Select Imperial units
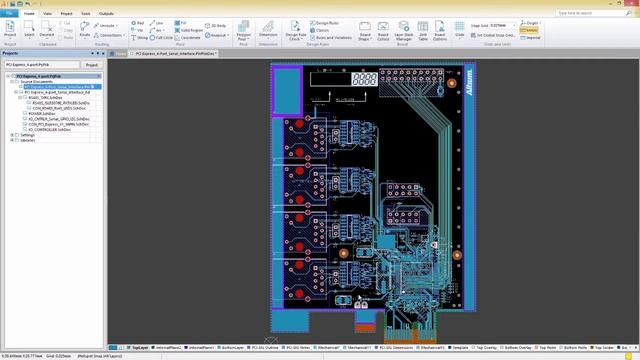Screen dimensions: 640x360 pyautogui.click(x=530, y=38)
